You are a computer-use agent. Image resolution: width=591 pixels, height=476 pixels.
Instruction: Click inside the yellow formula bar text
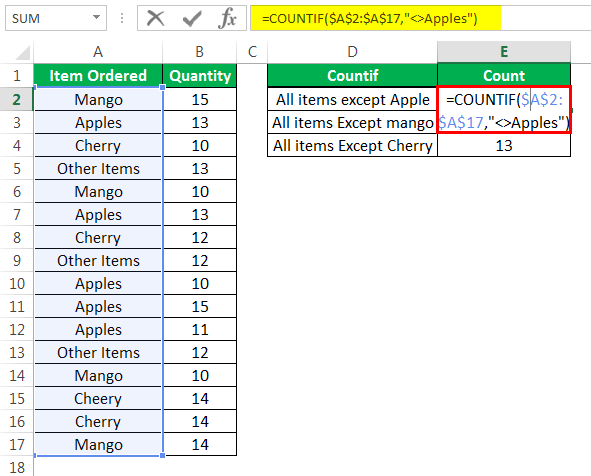pyautogui.click(x=369, y=18)
